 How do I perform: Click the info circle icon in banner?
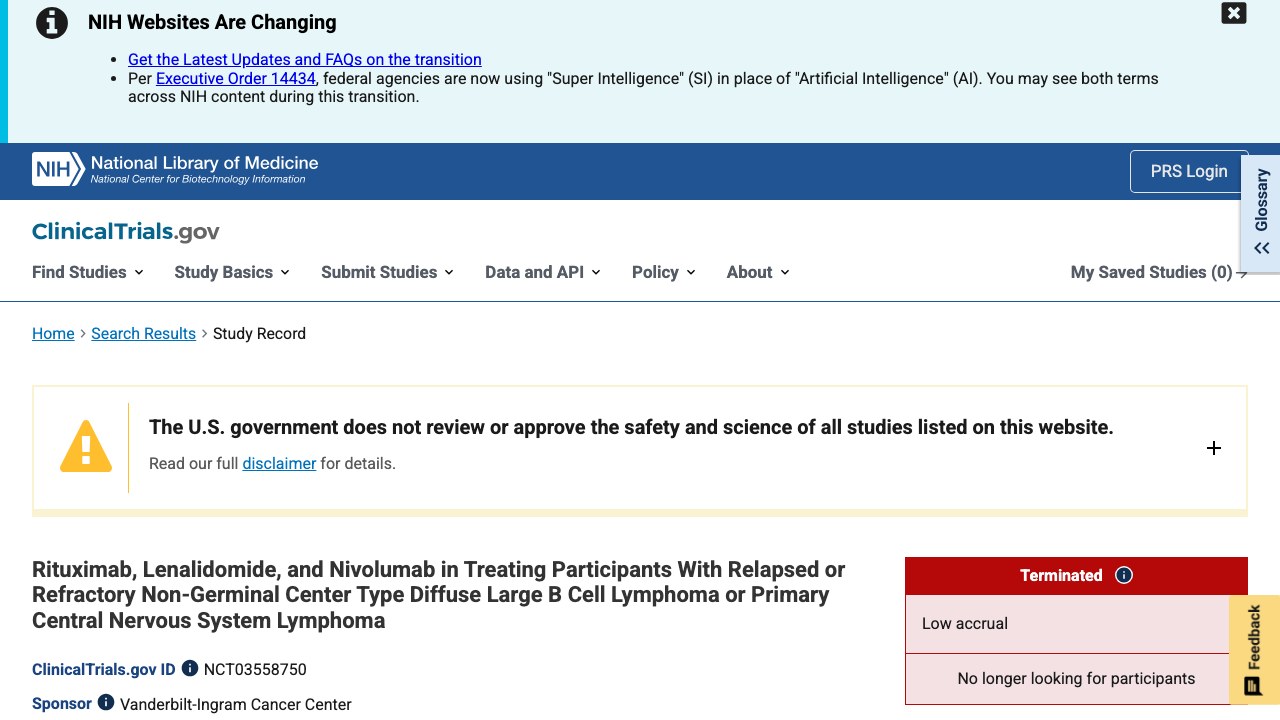(52, 22)
